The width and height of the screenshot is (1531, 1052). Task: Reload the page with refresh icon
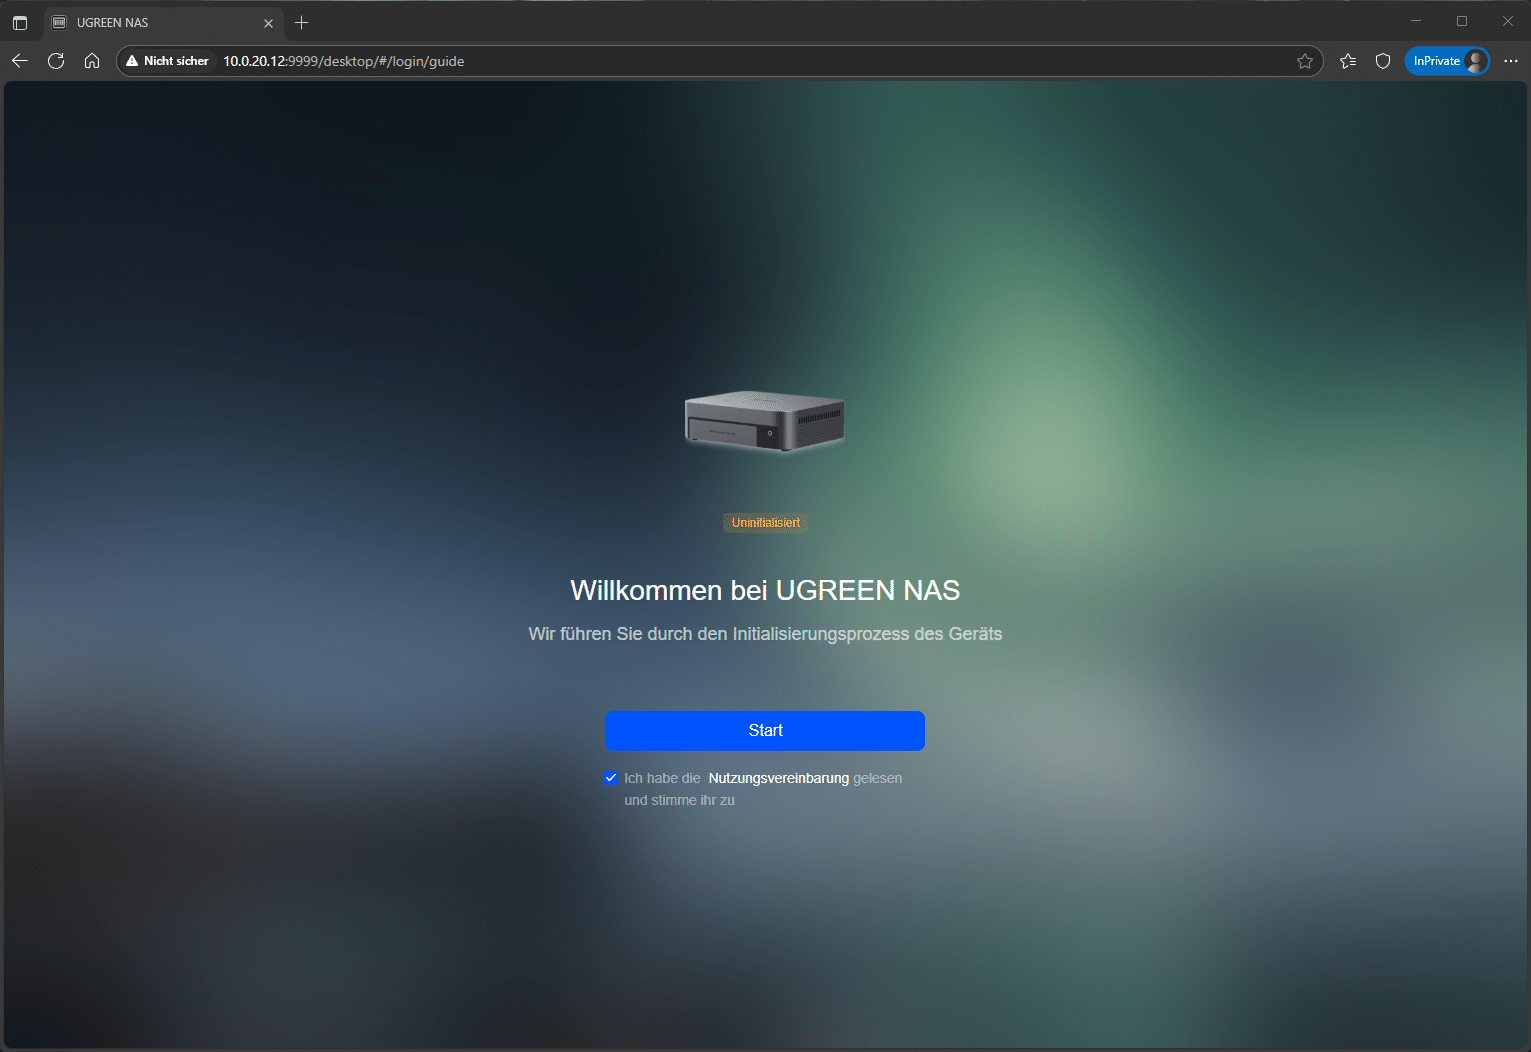[x=56, y=61]
